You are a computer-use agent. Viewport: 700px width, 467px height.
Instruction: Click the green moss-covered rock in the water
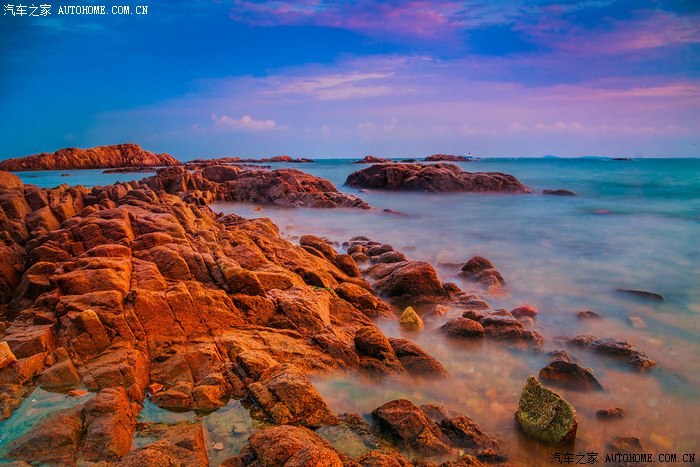point(545,411)
